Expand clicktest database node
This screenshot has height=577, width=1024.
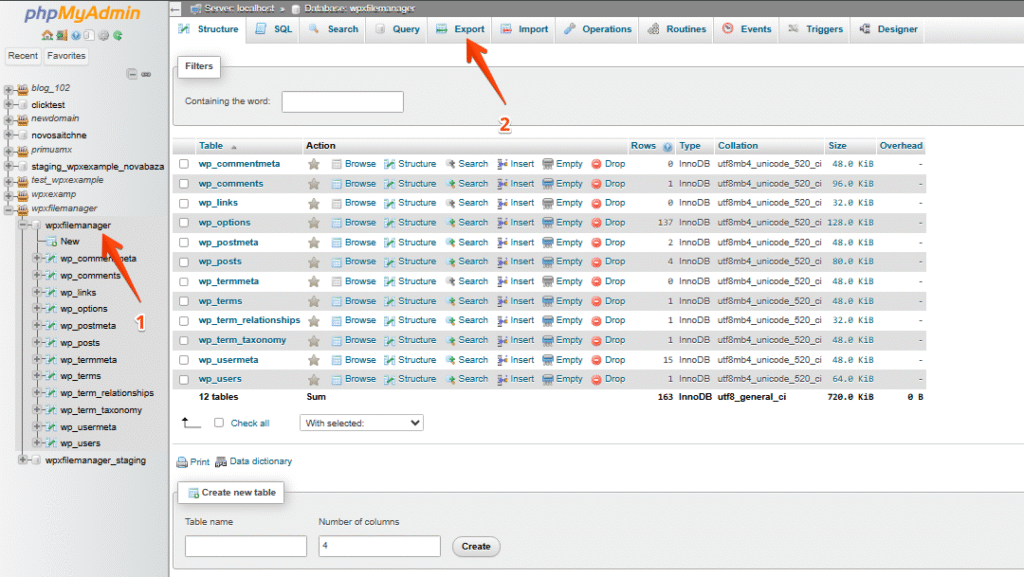click(8, 104)
